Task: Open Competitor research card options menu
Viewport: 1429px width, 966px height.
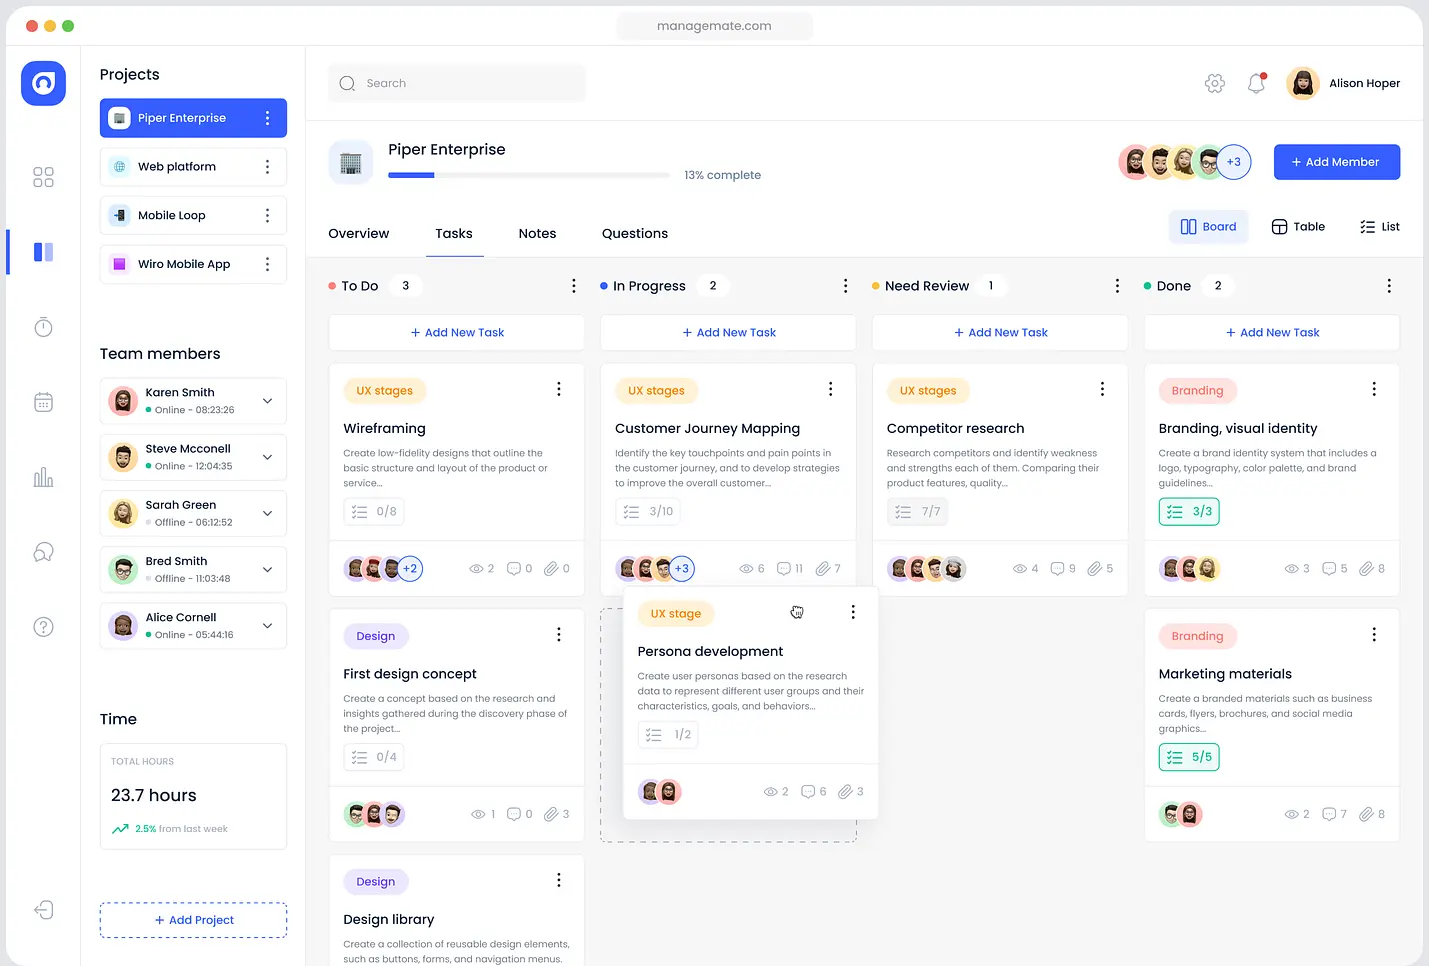Action: point(1102,389)
